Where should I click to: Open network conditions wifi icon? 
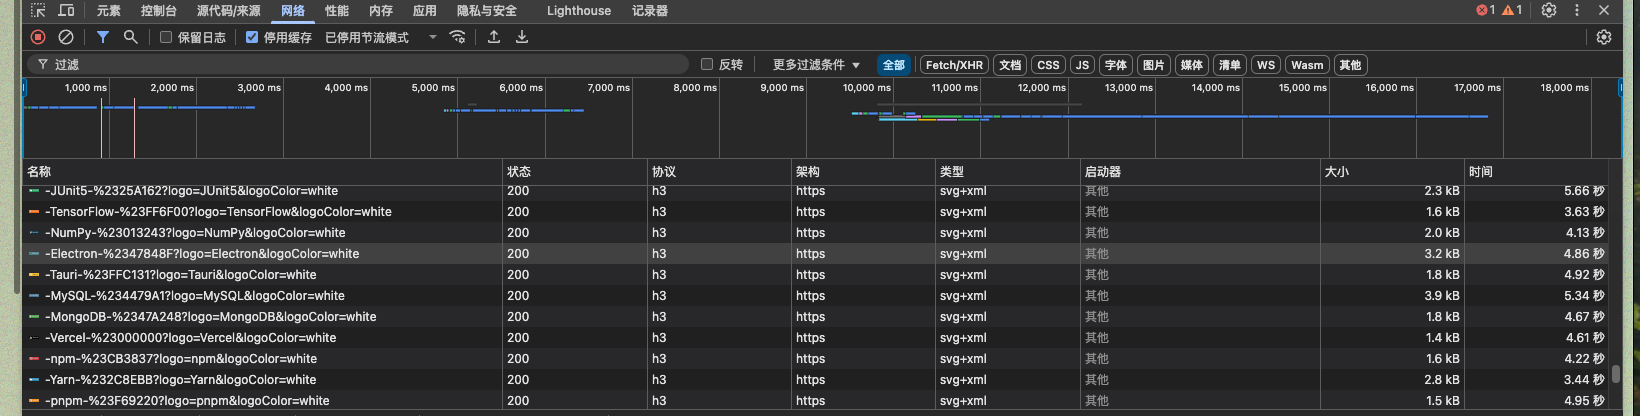(458, 37)
